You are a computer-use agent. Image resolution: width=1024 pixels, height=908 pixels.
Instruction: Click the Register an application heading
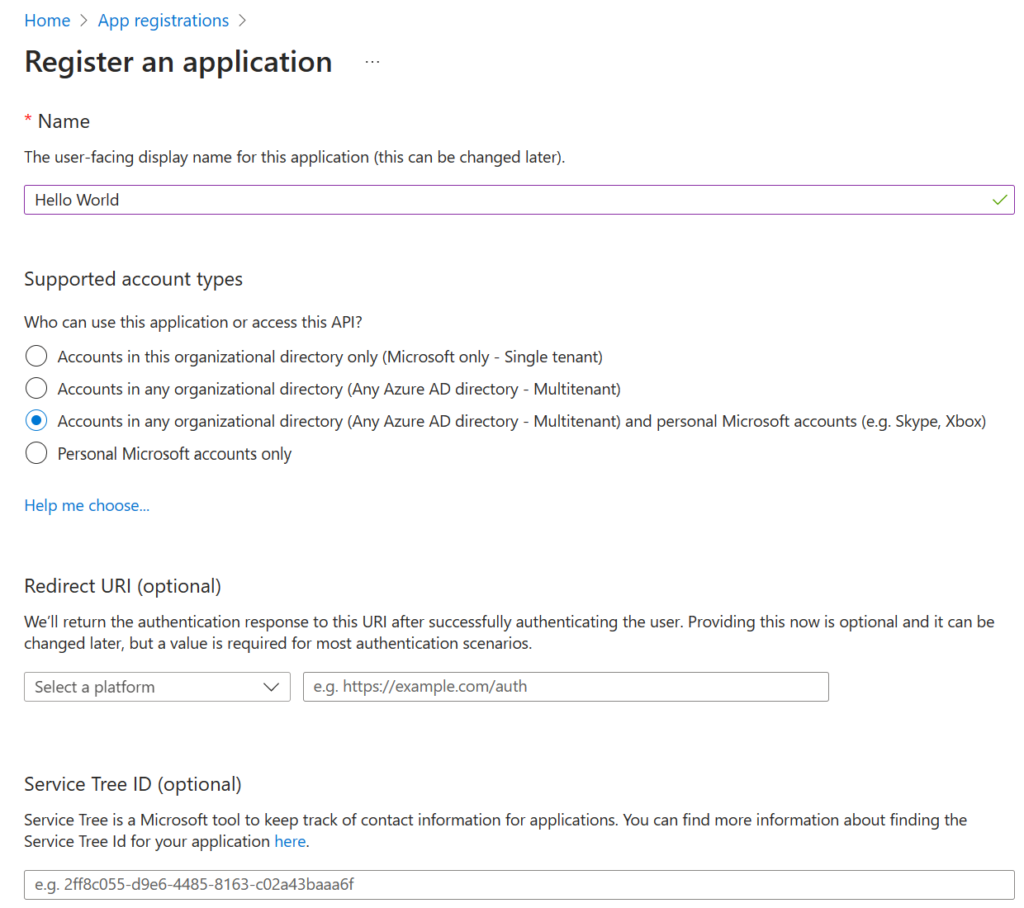(178, 62)
